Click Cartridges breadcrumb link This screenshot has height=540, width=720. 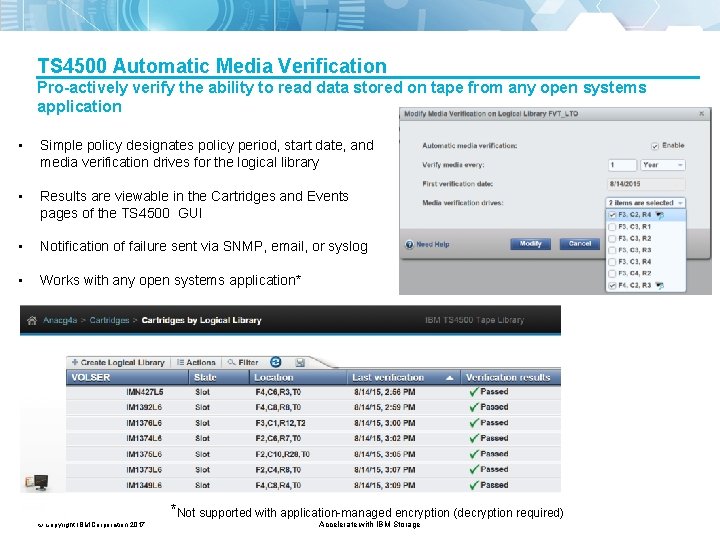109,320
